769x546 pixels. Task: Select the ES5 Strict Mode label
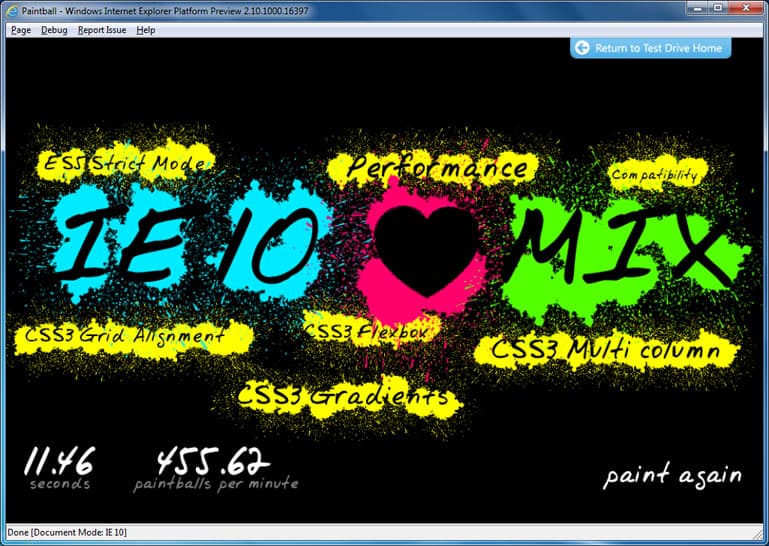(x=124, y=163)
